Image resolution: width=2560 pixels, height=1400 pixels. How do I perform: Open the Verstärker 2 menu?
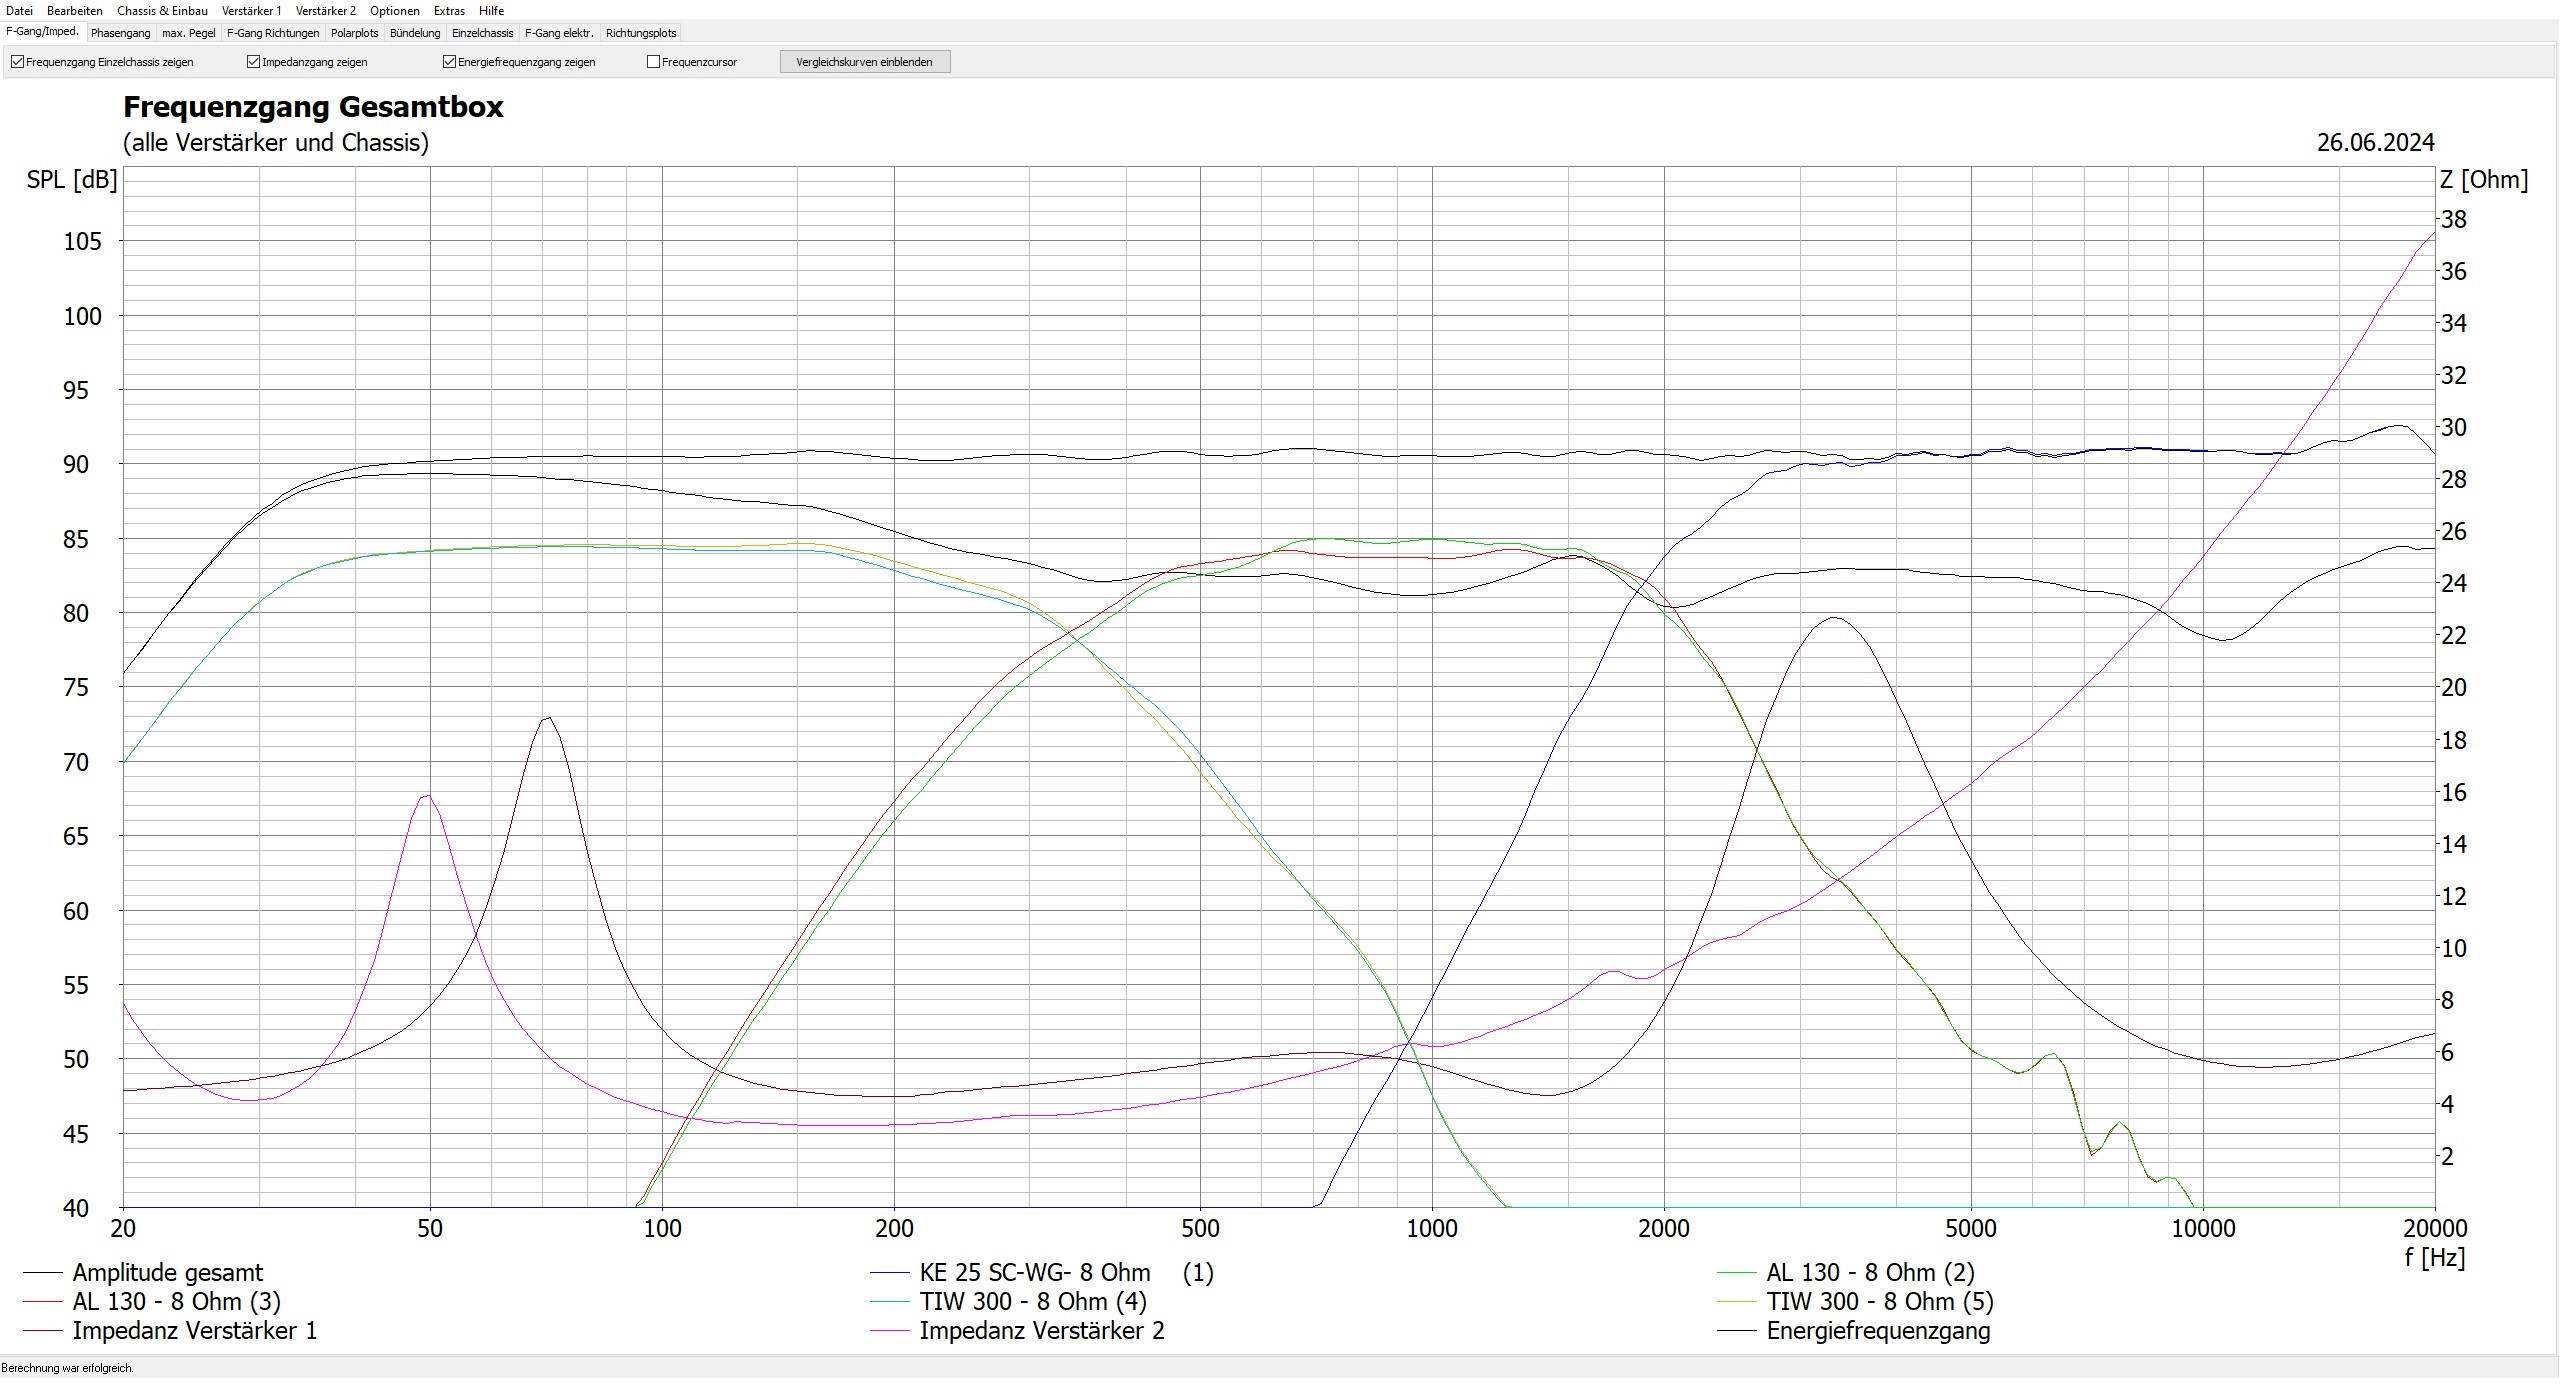coord(325,10)
